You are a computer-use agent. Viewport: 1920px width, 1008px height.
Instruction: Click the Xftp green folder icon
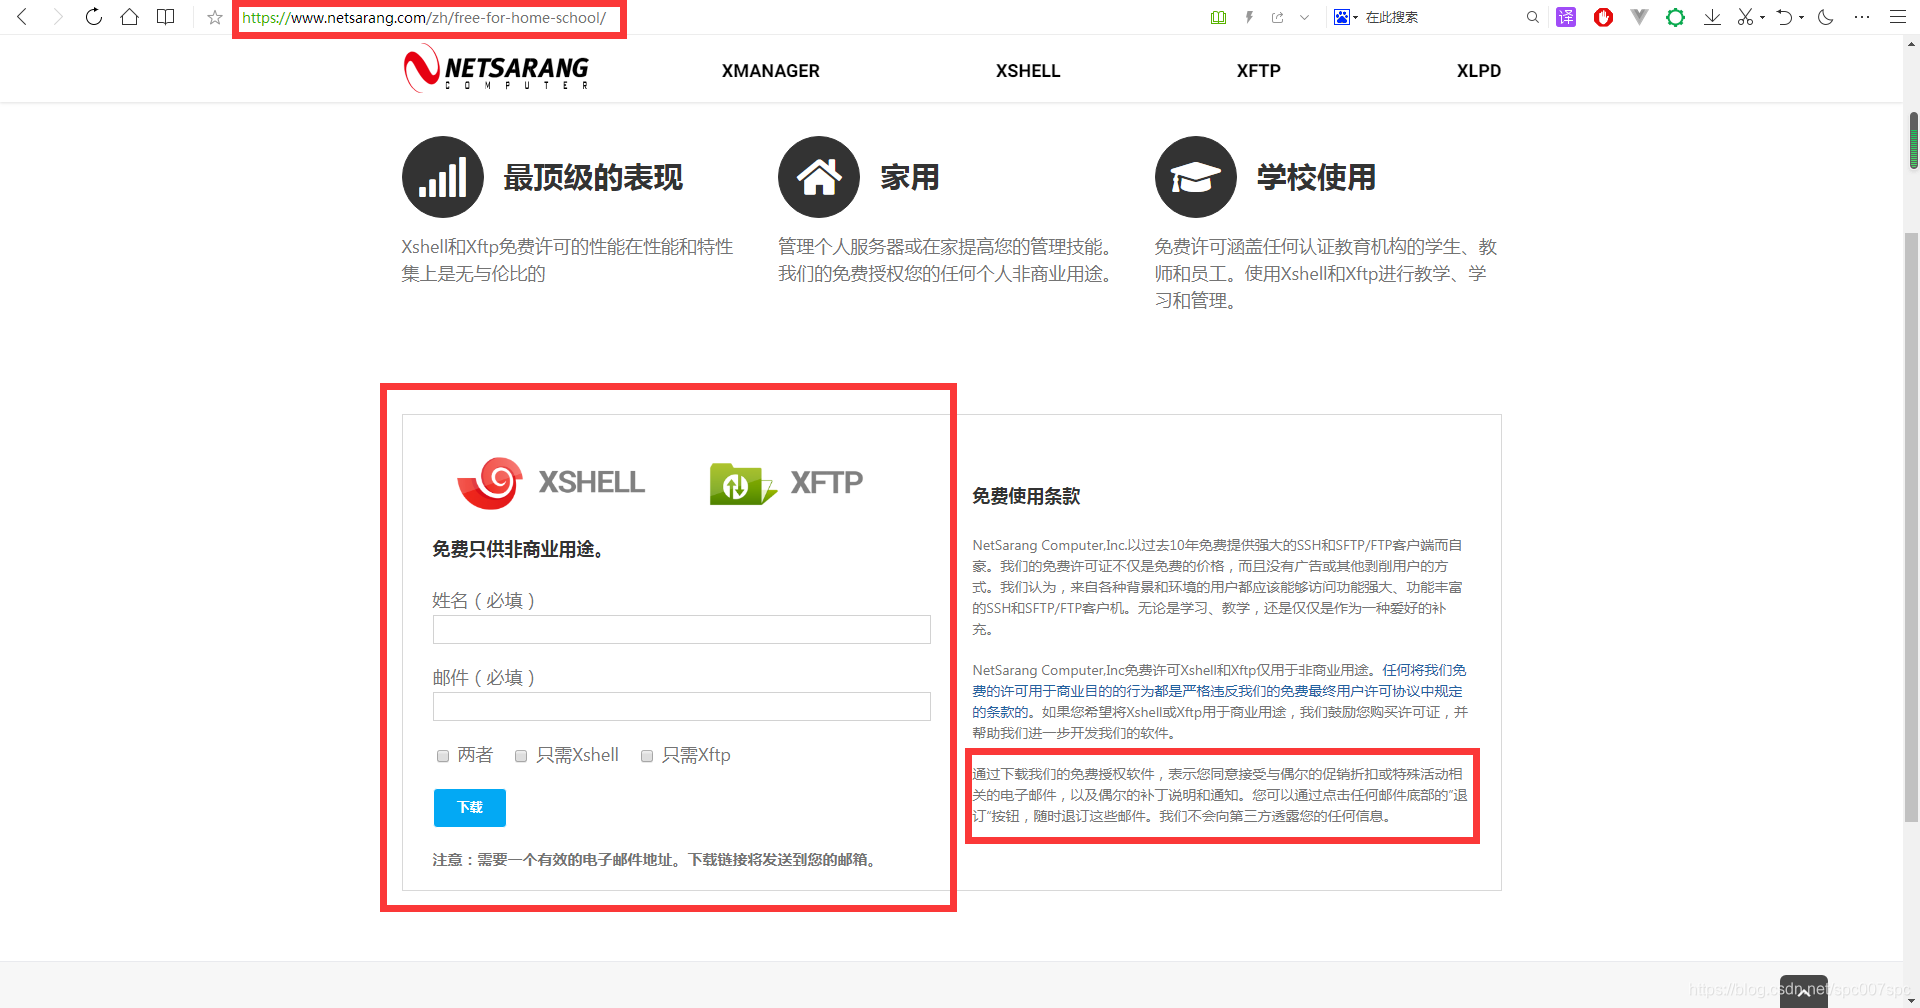[740, 483]
